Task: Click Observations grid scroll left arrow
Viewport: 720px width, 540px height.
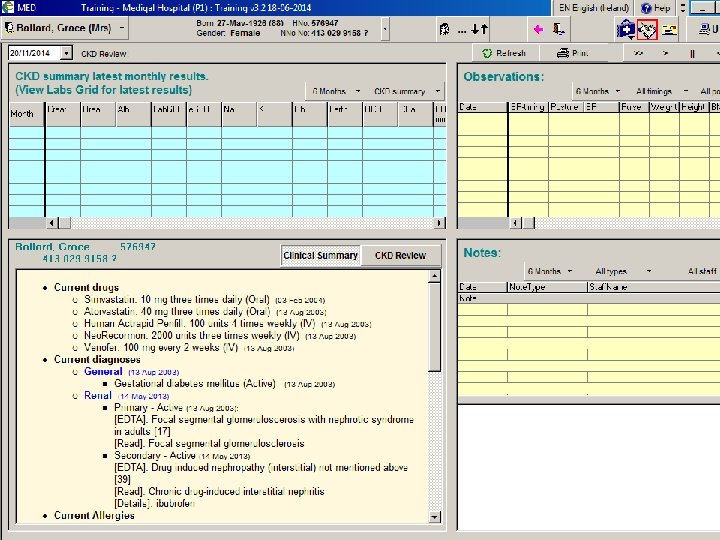Action: 515,223
